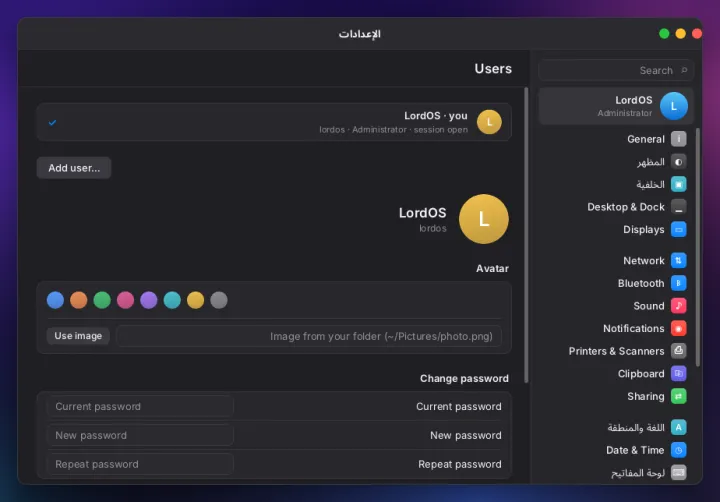
Task: Click the blue LordOS sidebar avatar
Action: pos(674,106)
